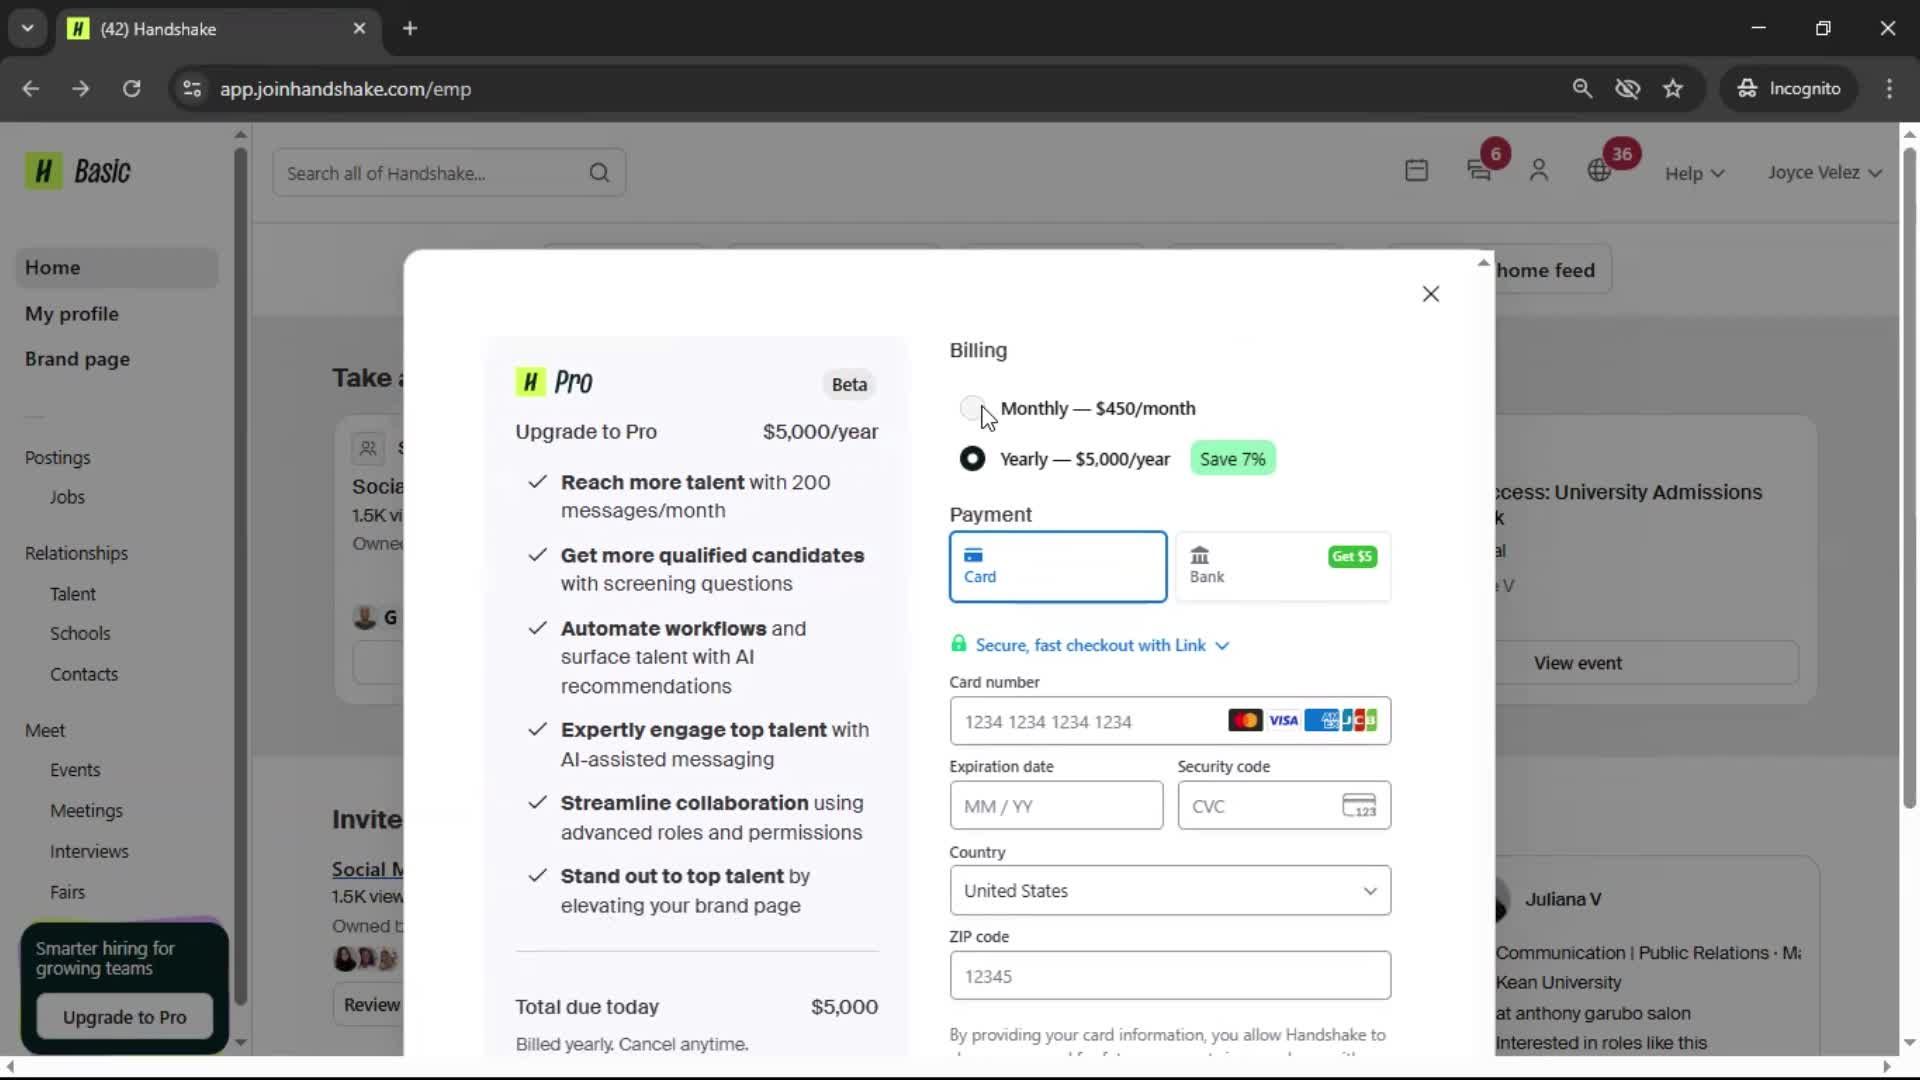Open Brand page in the sidebar

coord(77,359)
